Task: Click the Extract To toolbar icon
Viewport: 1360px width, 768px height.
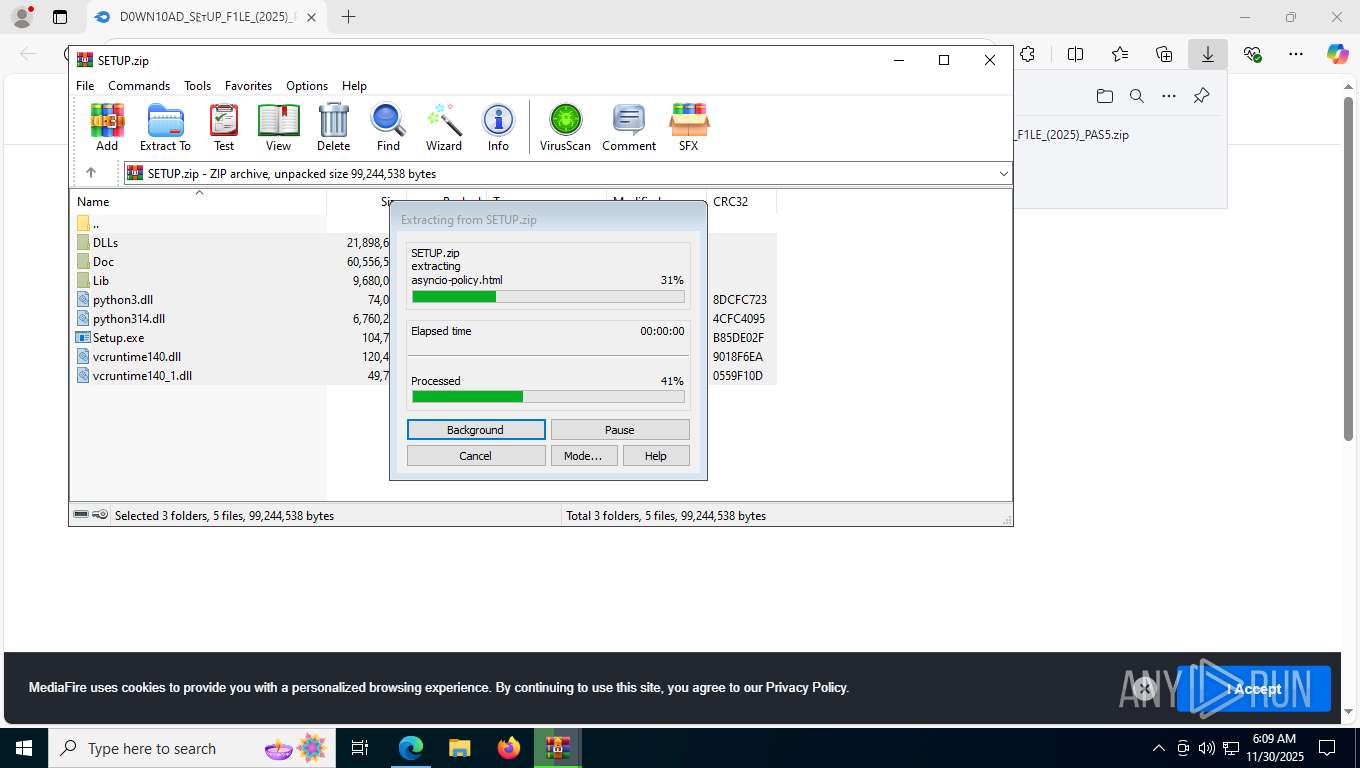Action: coord(165,127)
